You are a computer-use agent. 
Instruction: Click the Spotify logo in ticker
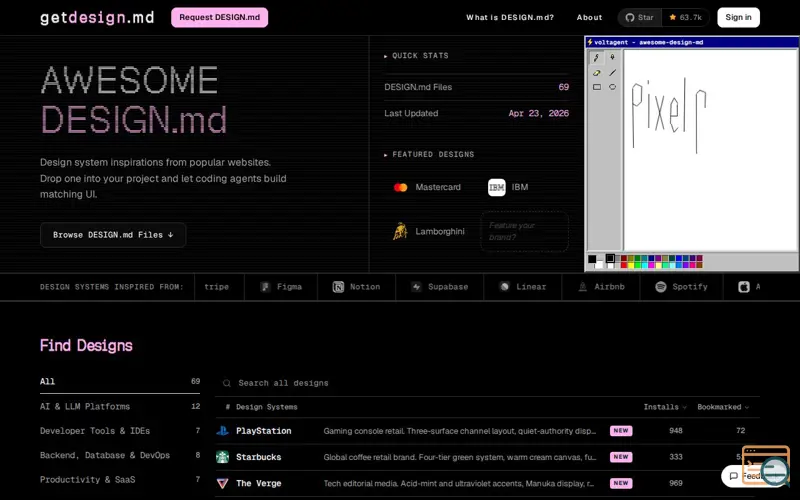661,287
